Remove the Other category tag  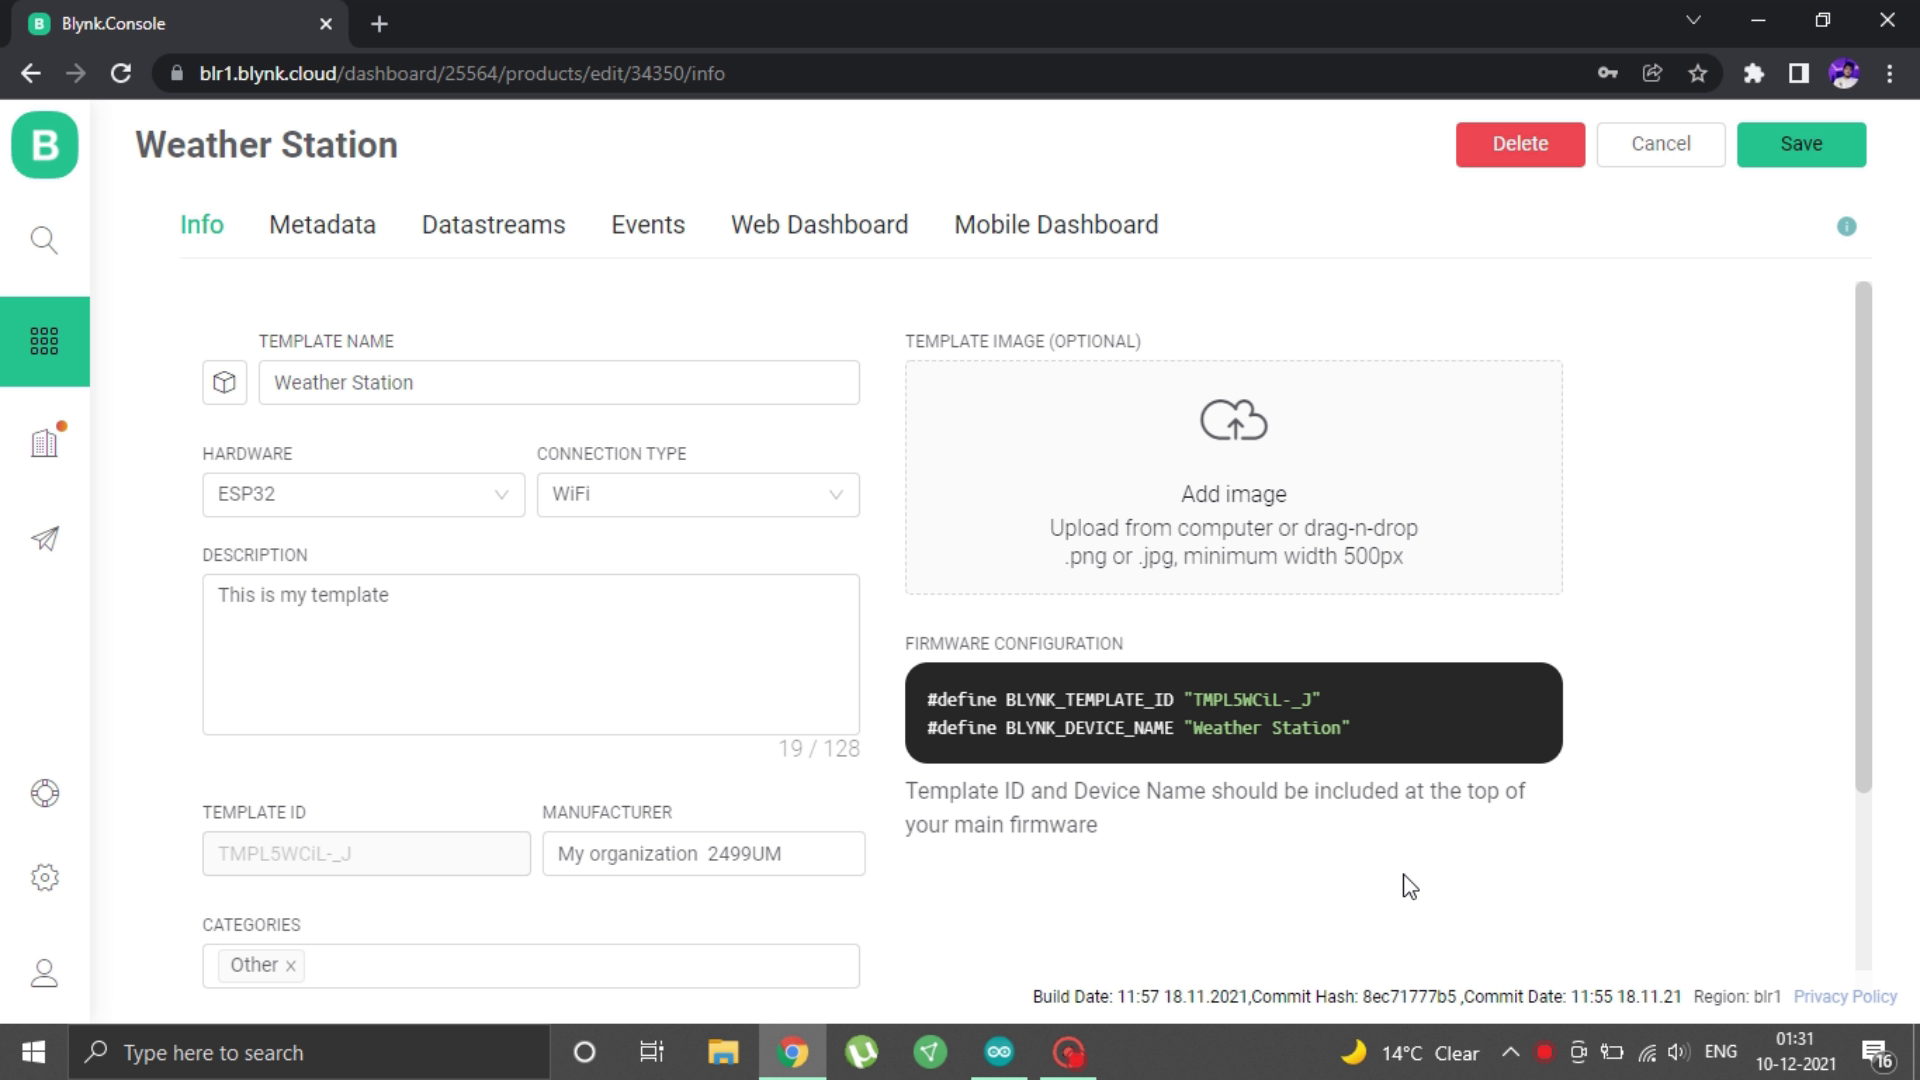pos(291,966)
